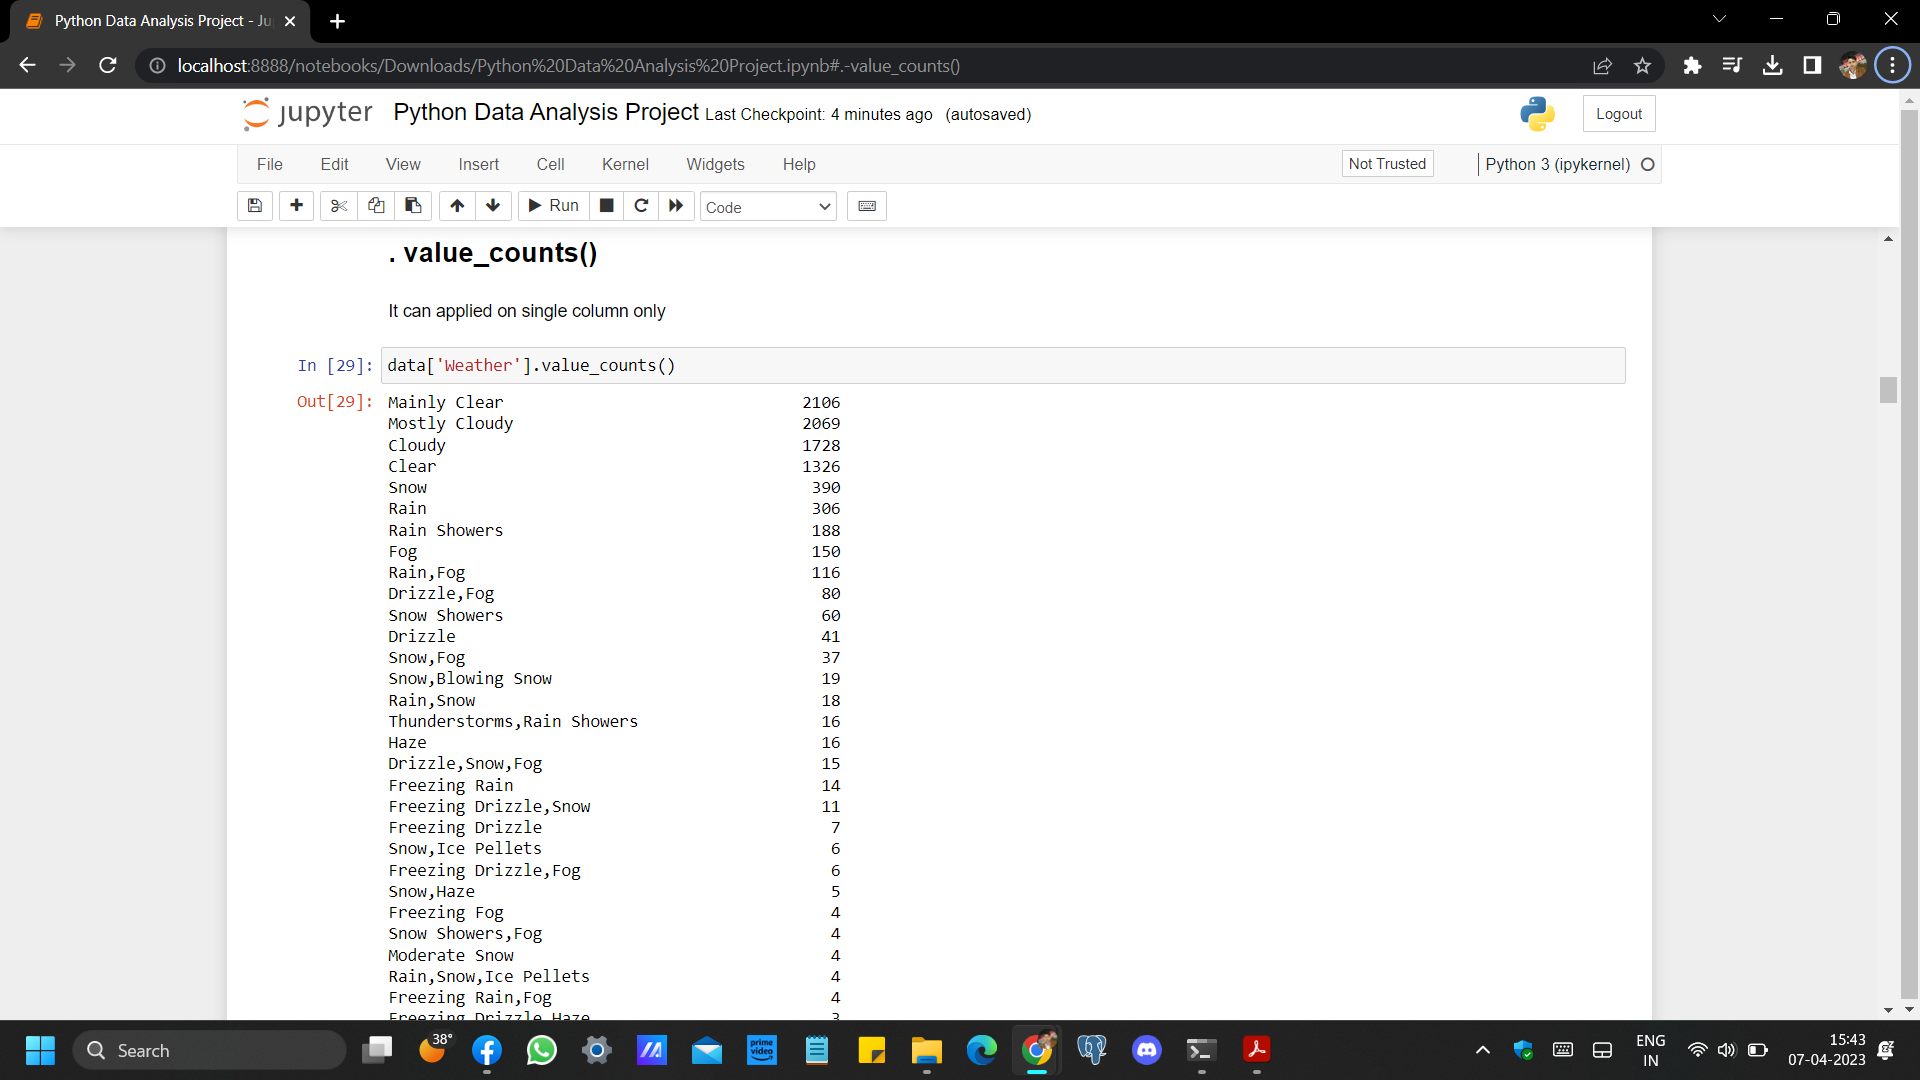Save notebook with the floppy disk icon

[255, 206]
